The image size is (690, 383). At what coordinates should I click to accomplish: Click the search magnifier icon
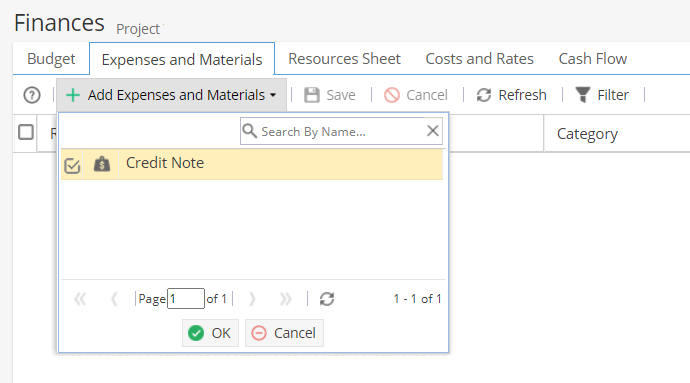click(250, 131)
